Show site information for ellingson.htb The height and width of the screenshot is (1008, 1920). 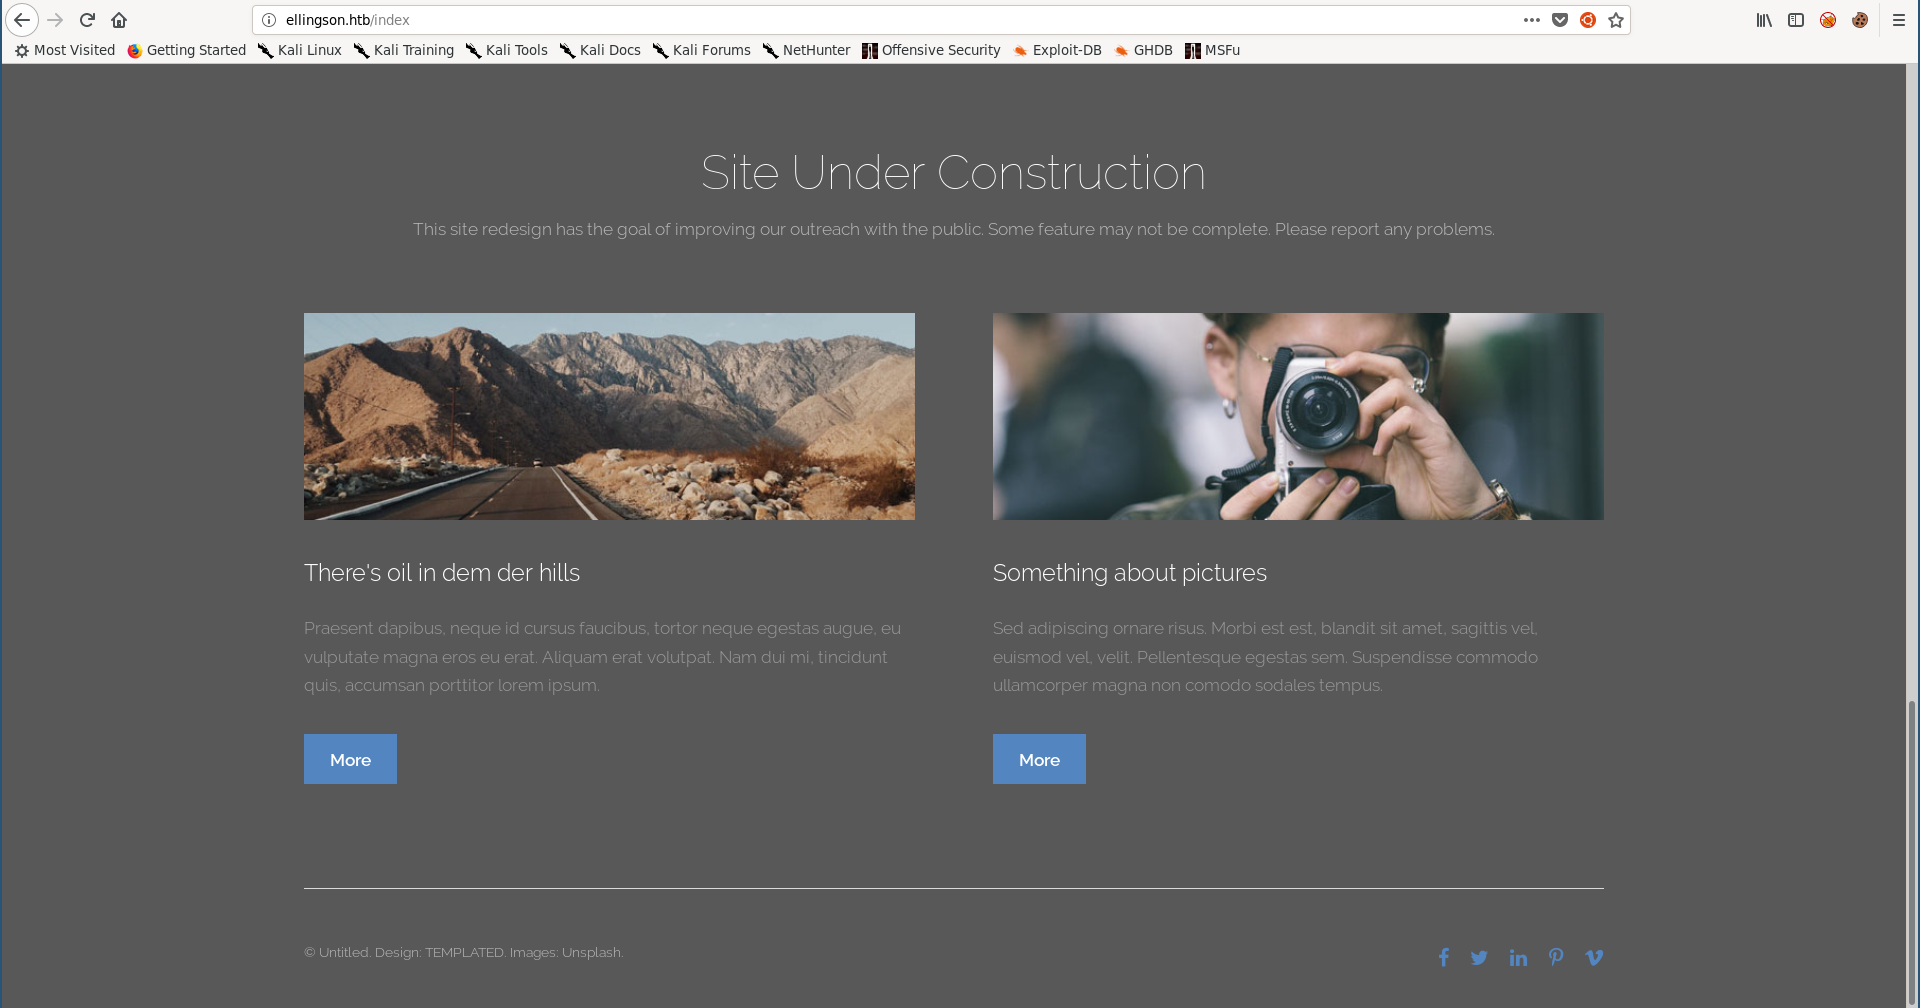point(269,20)
